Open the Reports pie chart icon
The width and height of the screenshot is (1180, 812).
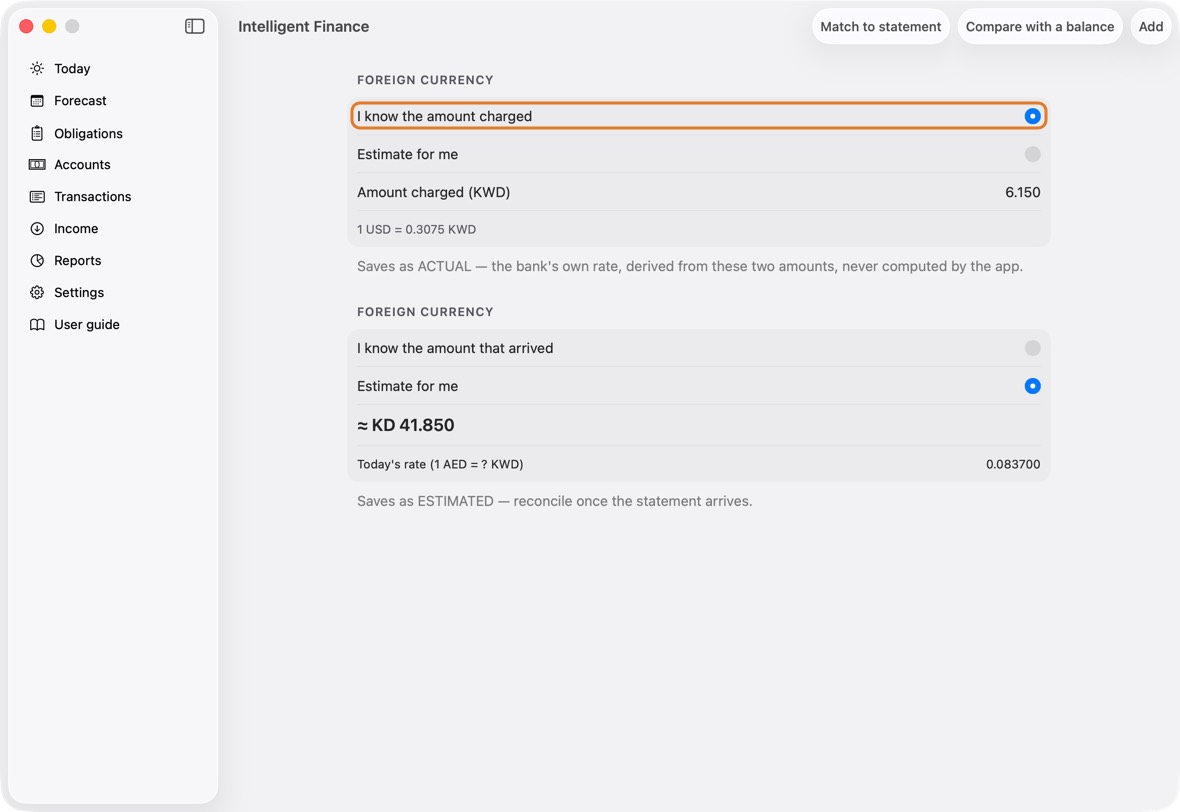click(37, 260)
